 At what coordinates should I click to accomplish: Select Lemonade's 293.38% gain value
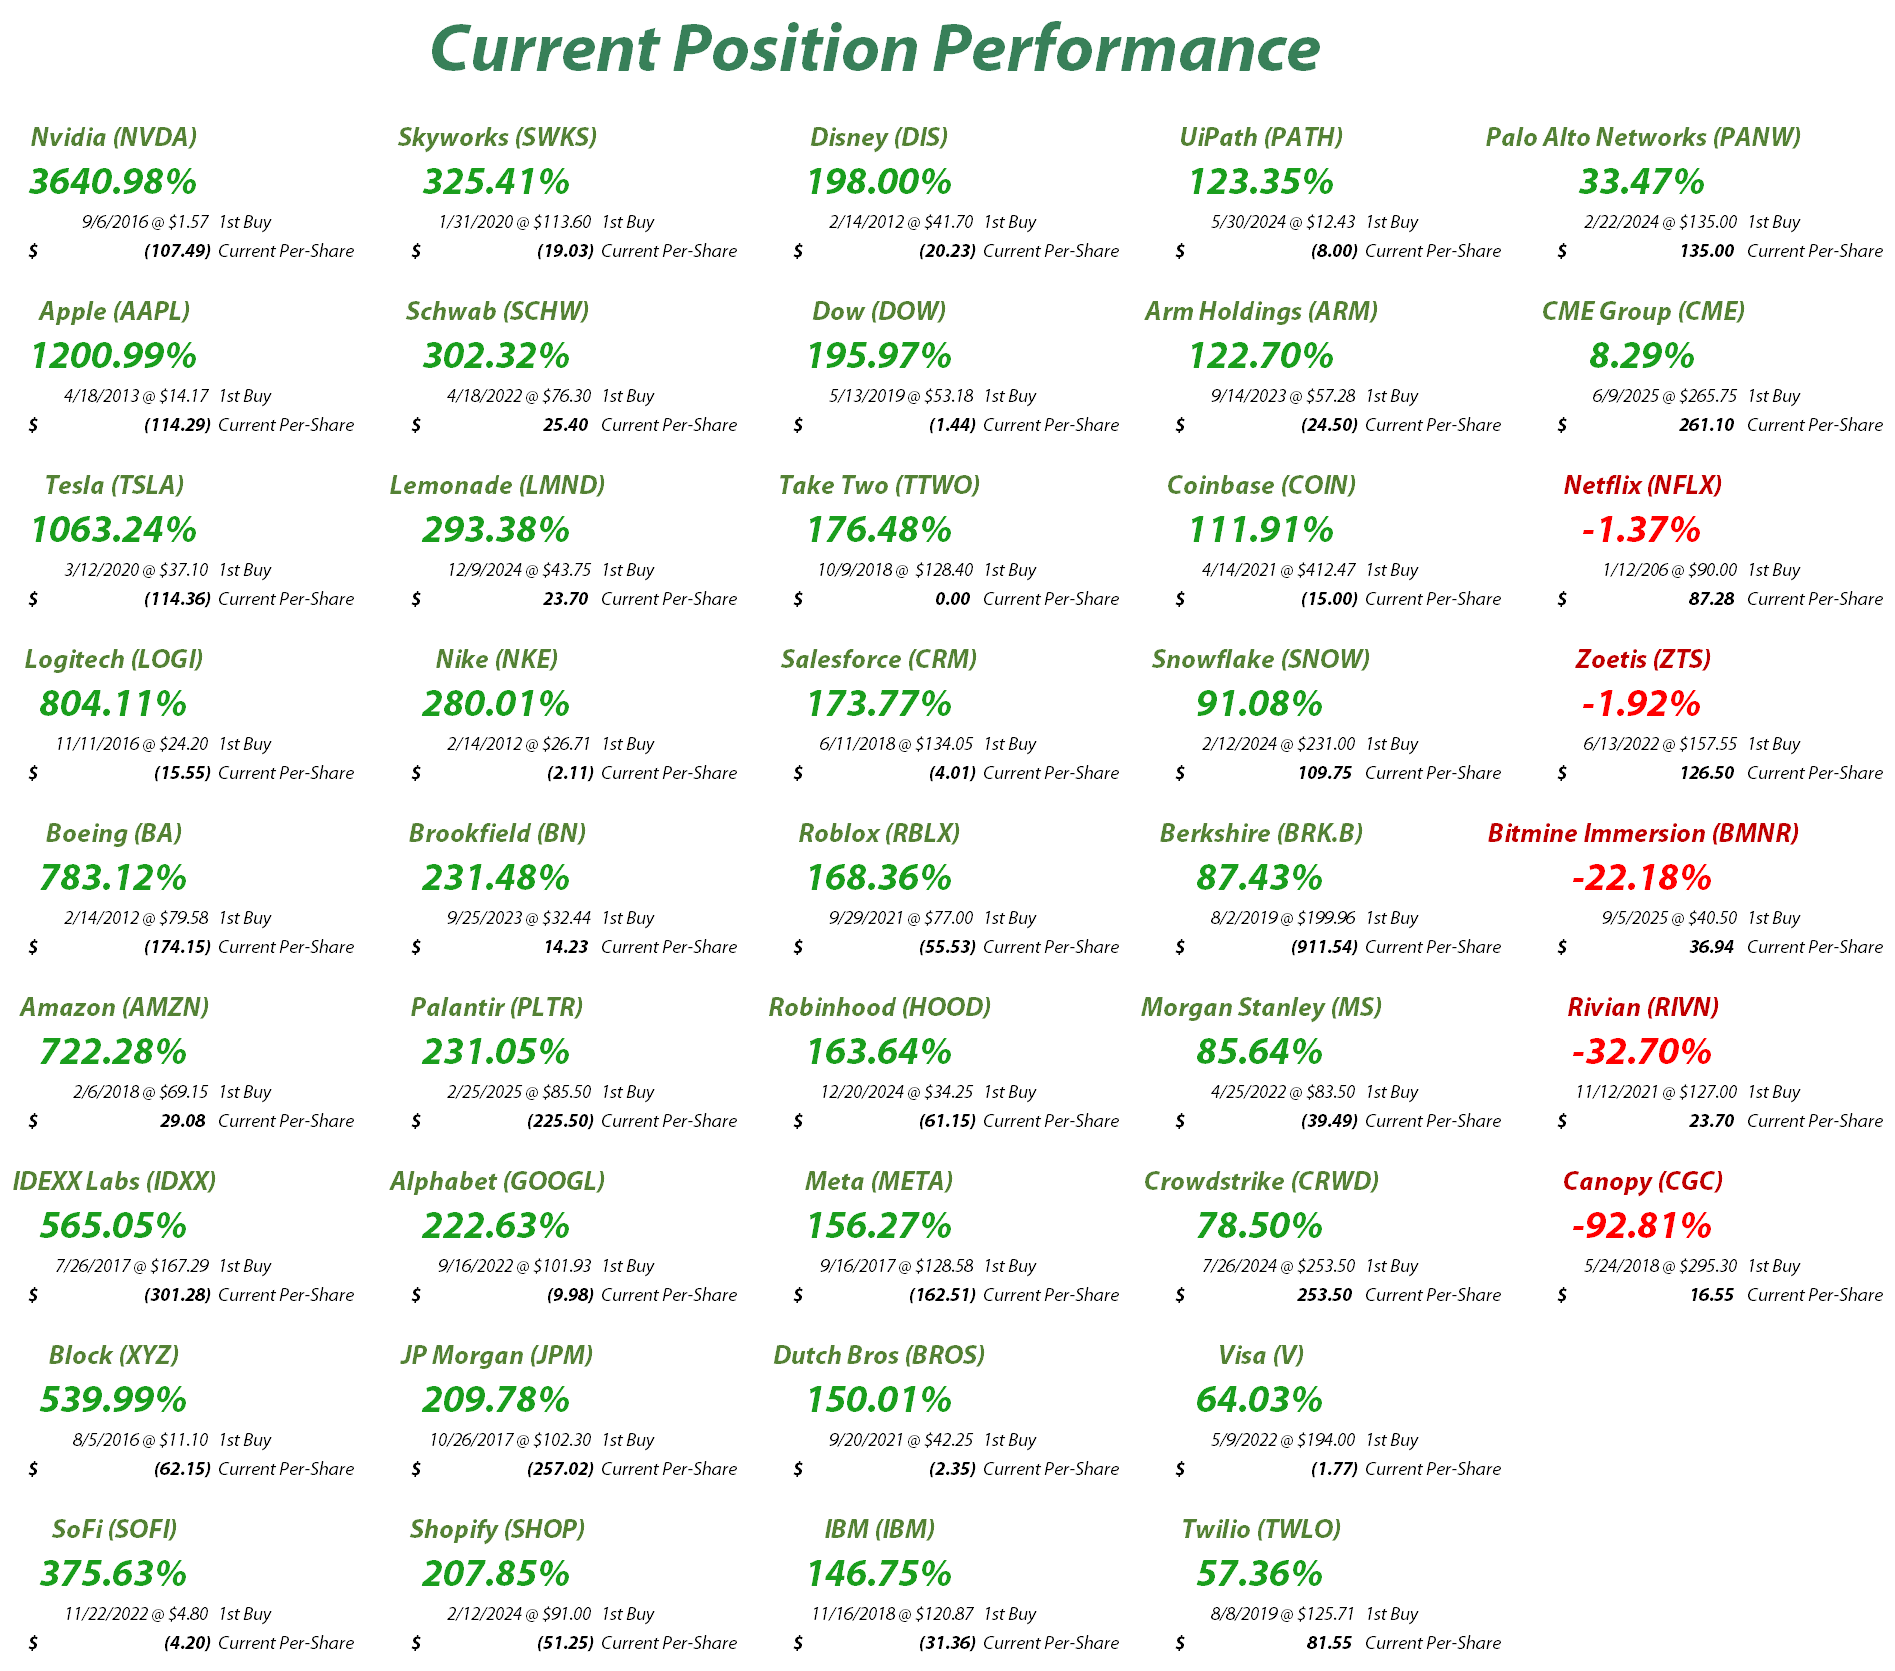coord(496,529)
